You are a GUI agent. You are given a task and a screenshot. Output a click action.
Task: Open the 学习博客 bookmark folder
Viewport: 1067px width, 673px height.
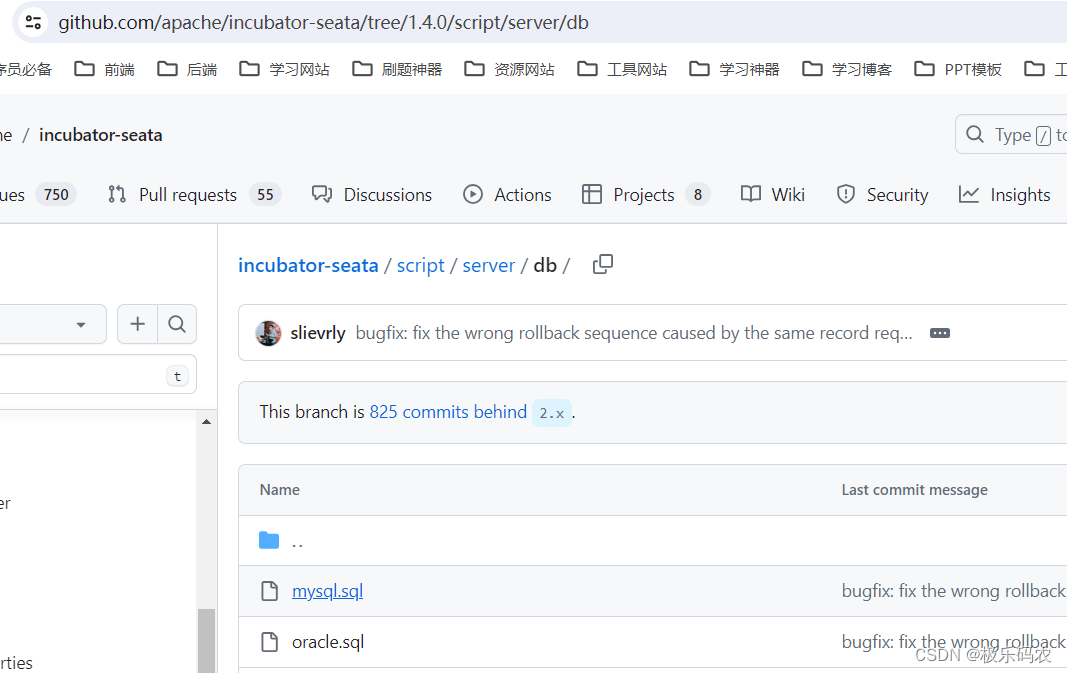point(847,69)
